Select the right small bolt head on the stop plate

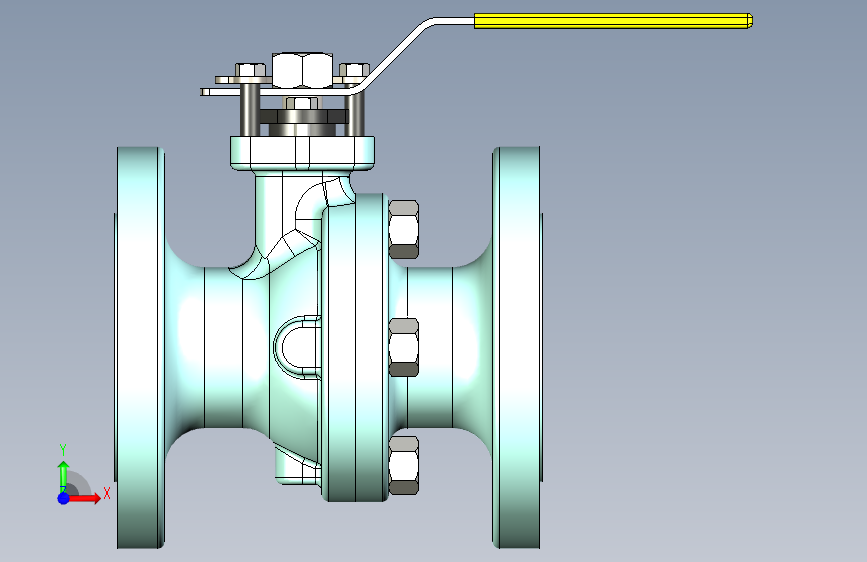pyautogui.click(x=354, y=70)
